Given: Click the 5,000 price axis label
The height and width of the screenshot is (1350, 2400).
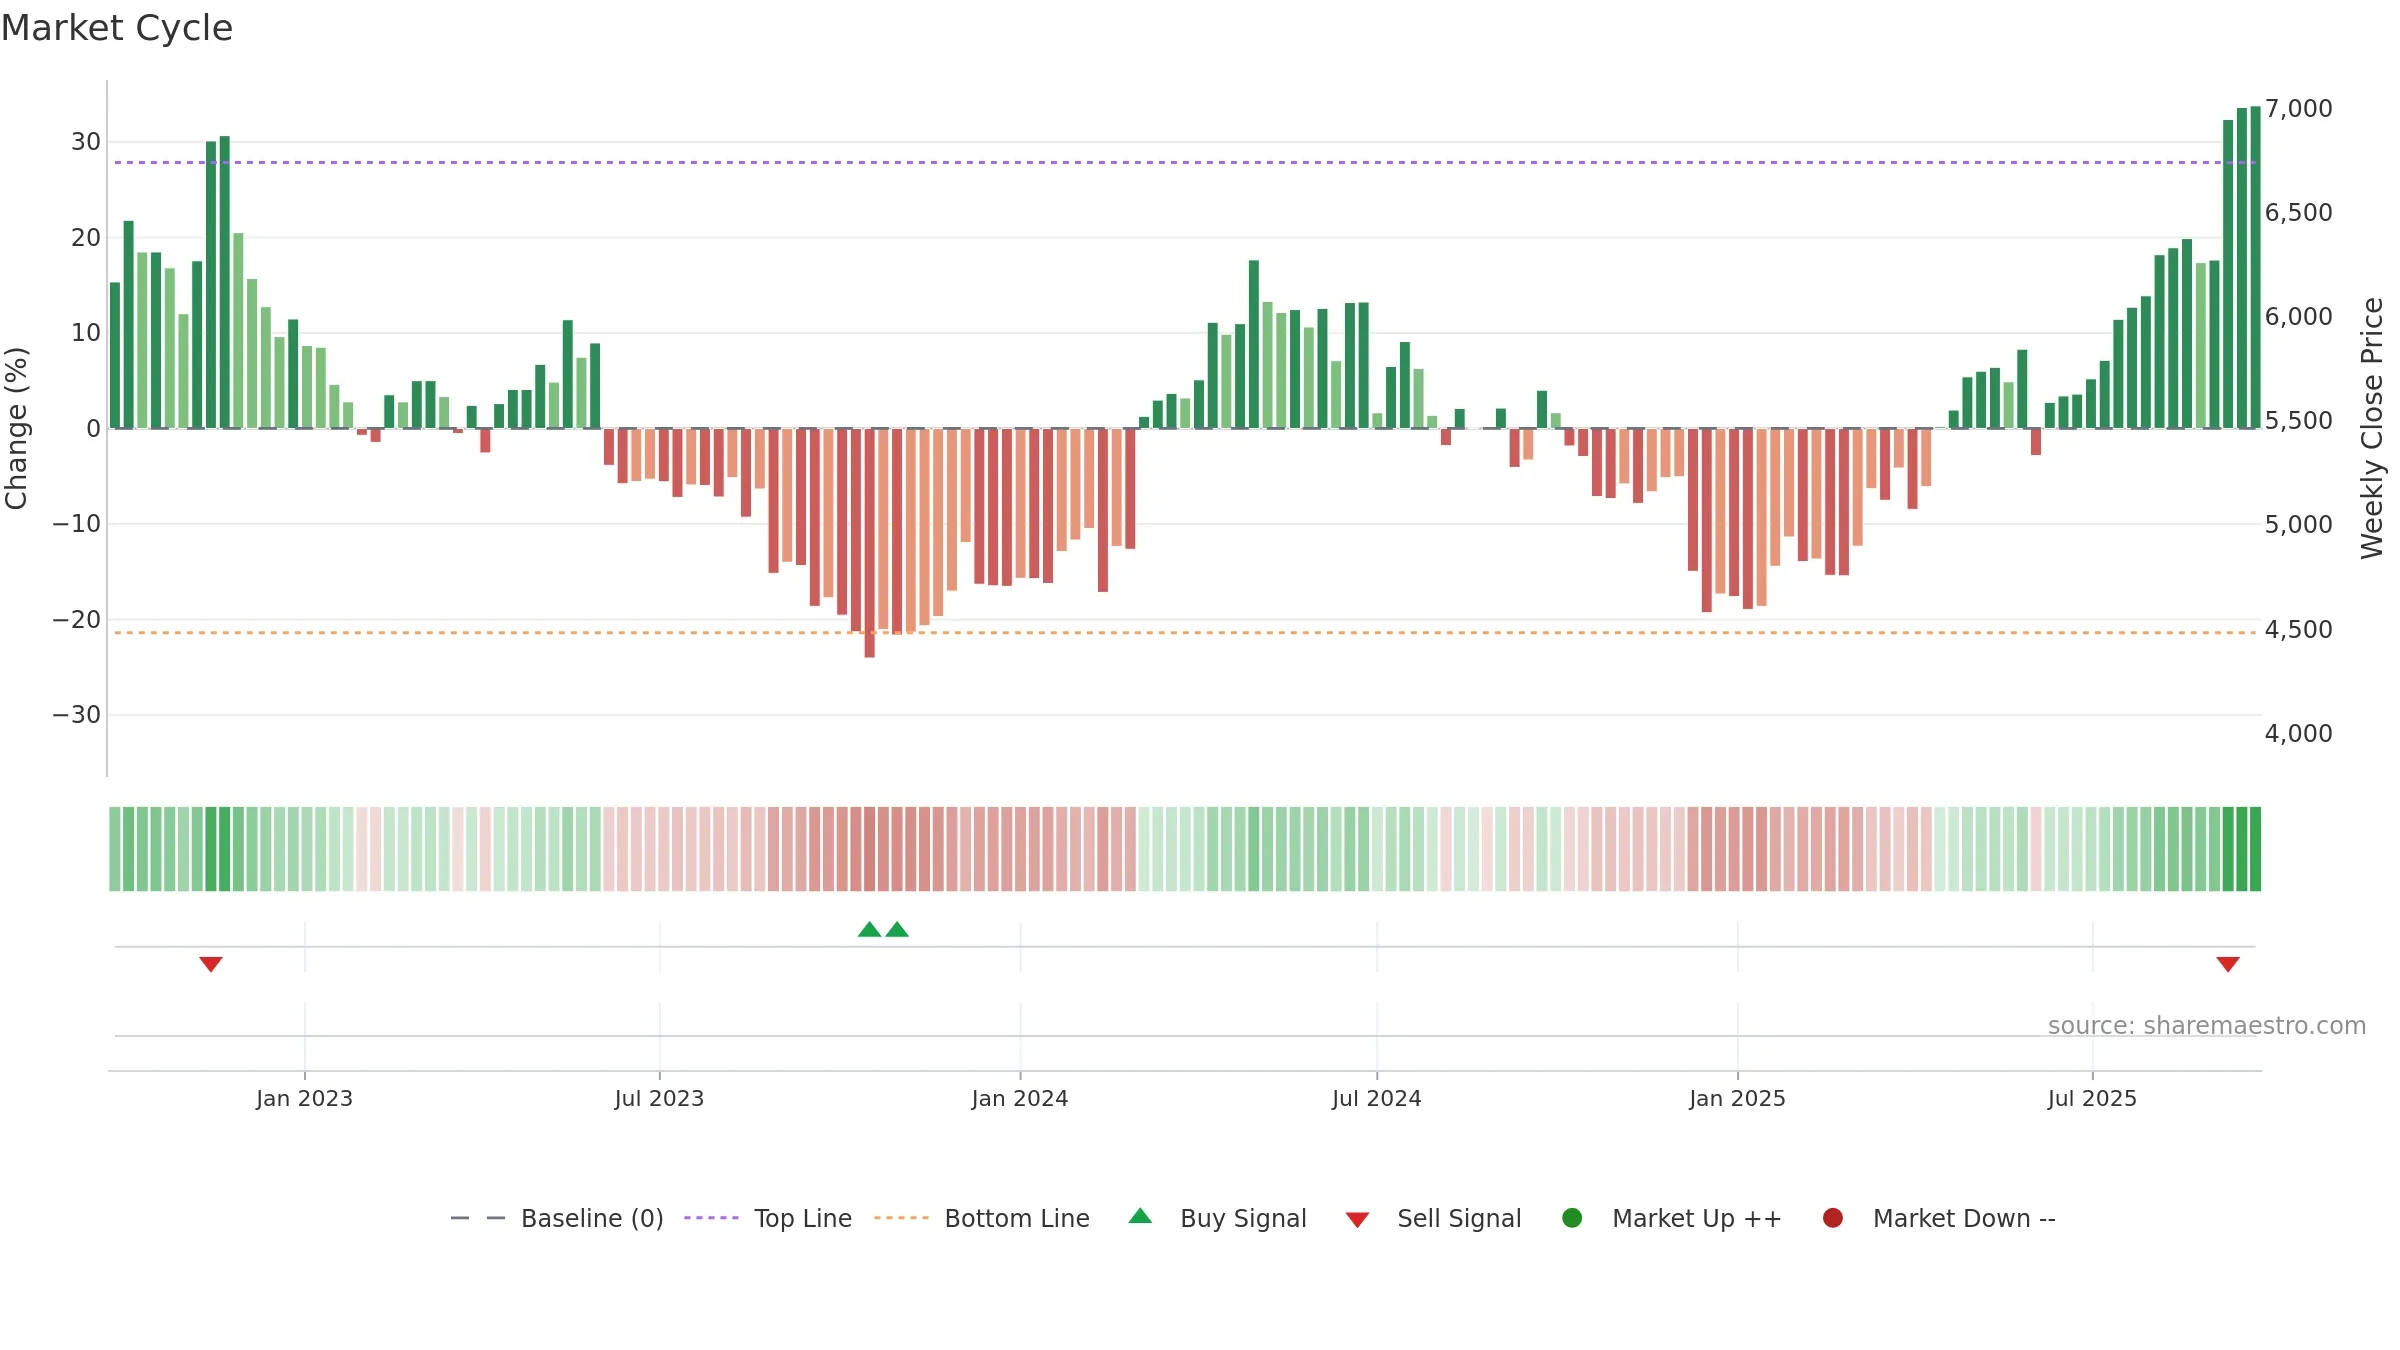Looking at the screenshot, I should pos(2298,524).
